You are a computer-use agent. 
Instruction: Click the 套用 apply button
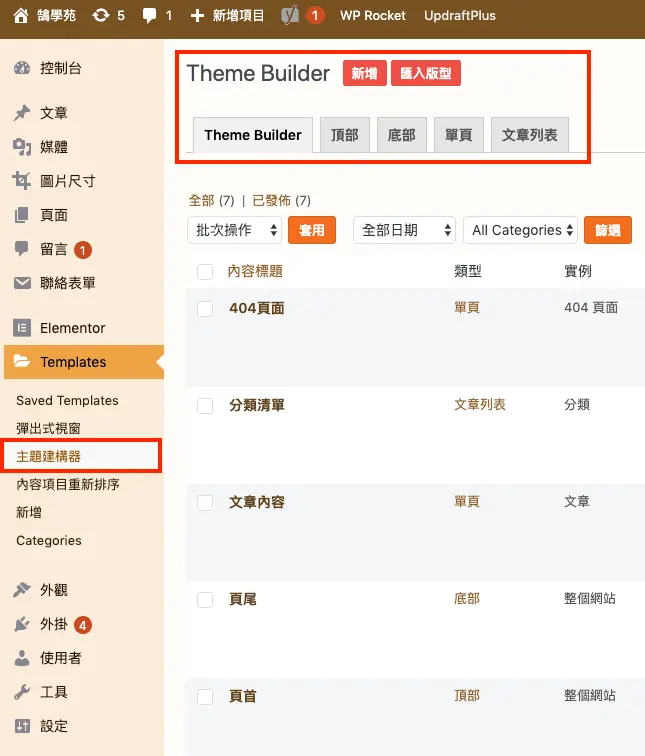point(312,230)
